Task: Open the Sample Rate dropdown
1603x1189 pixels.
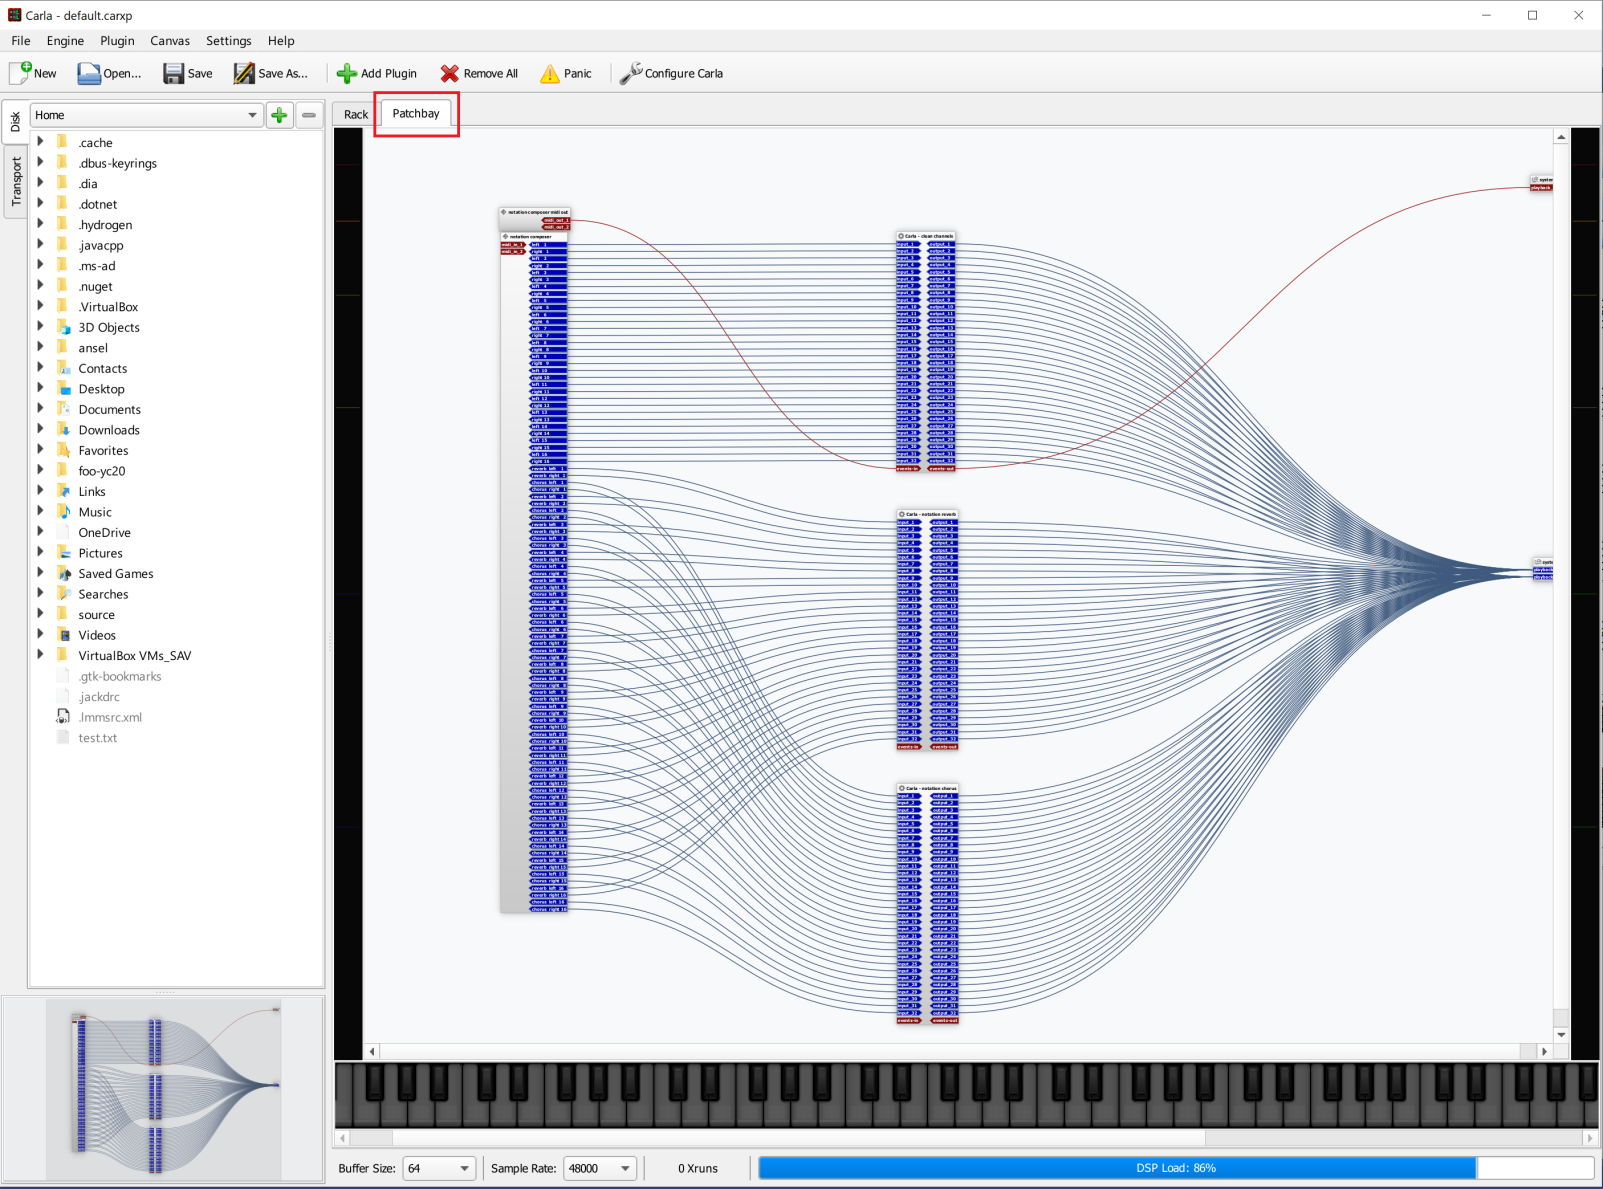Action: [600, 1168]
